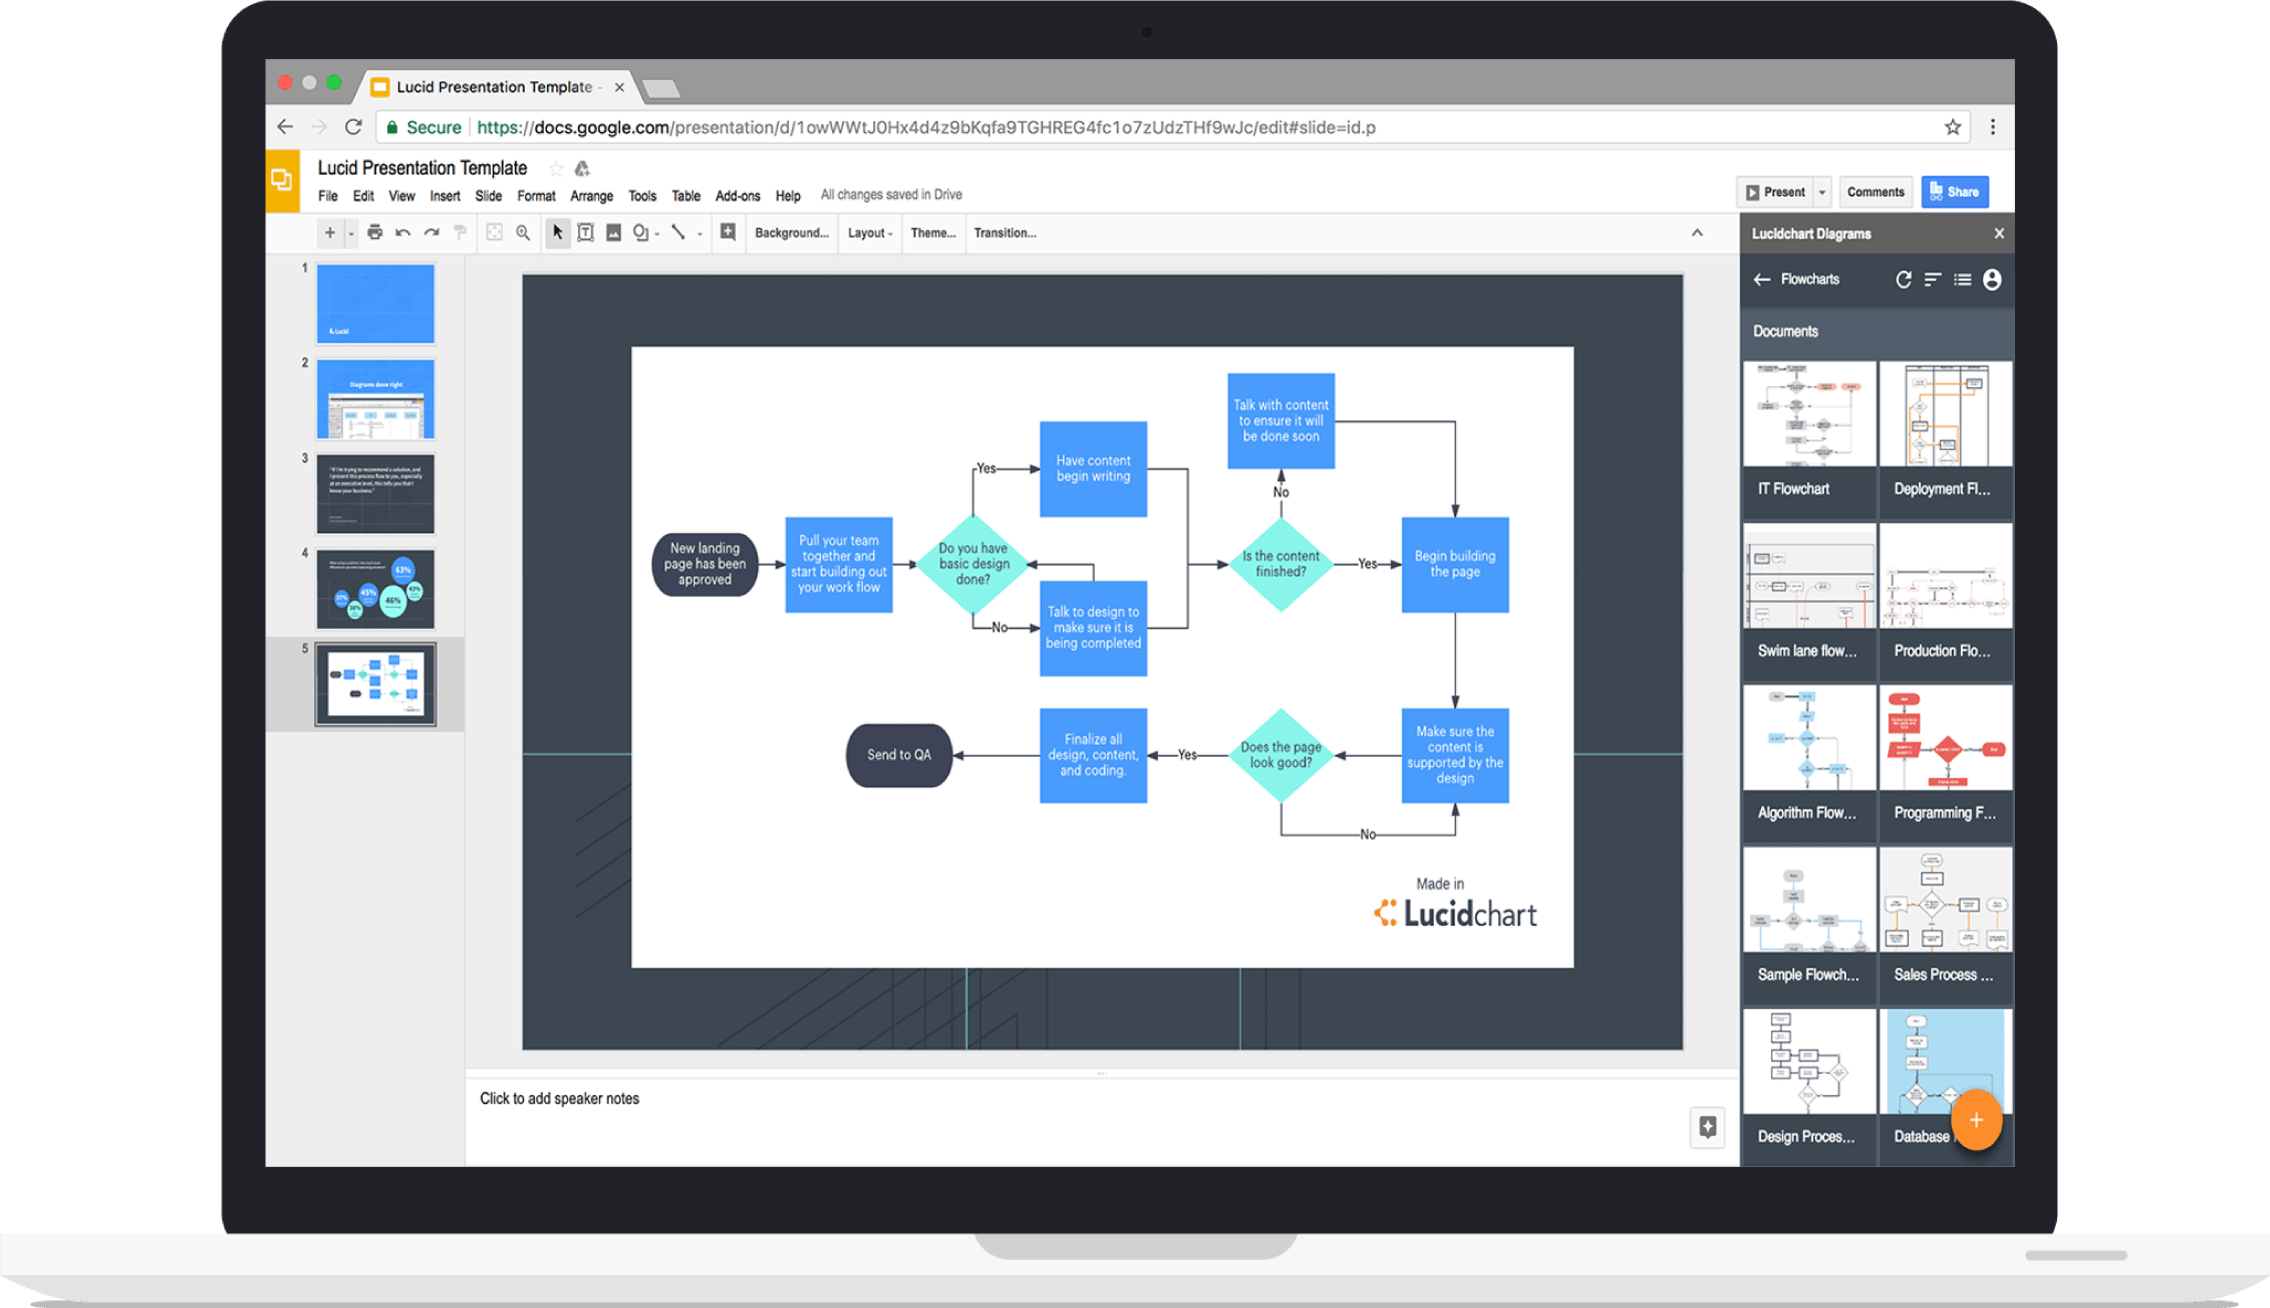This screenshot has height=1308, width=2270.
Task: Click the Paint format icon
Action: click(460, 233)
